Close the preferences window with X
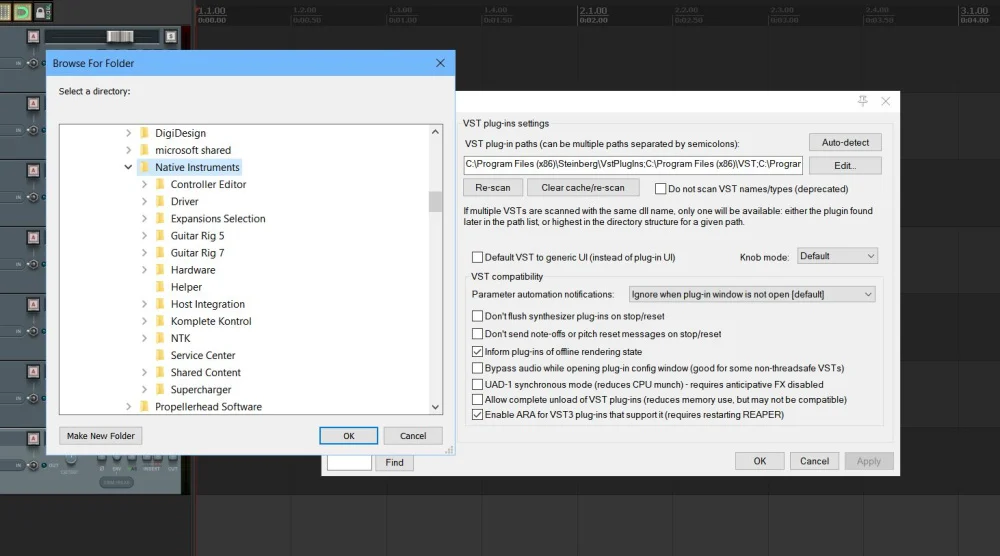Screen dimensions: 1000x556 (885, 101)
